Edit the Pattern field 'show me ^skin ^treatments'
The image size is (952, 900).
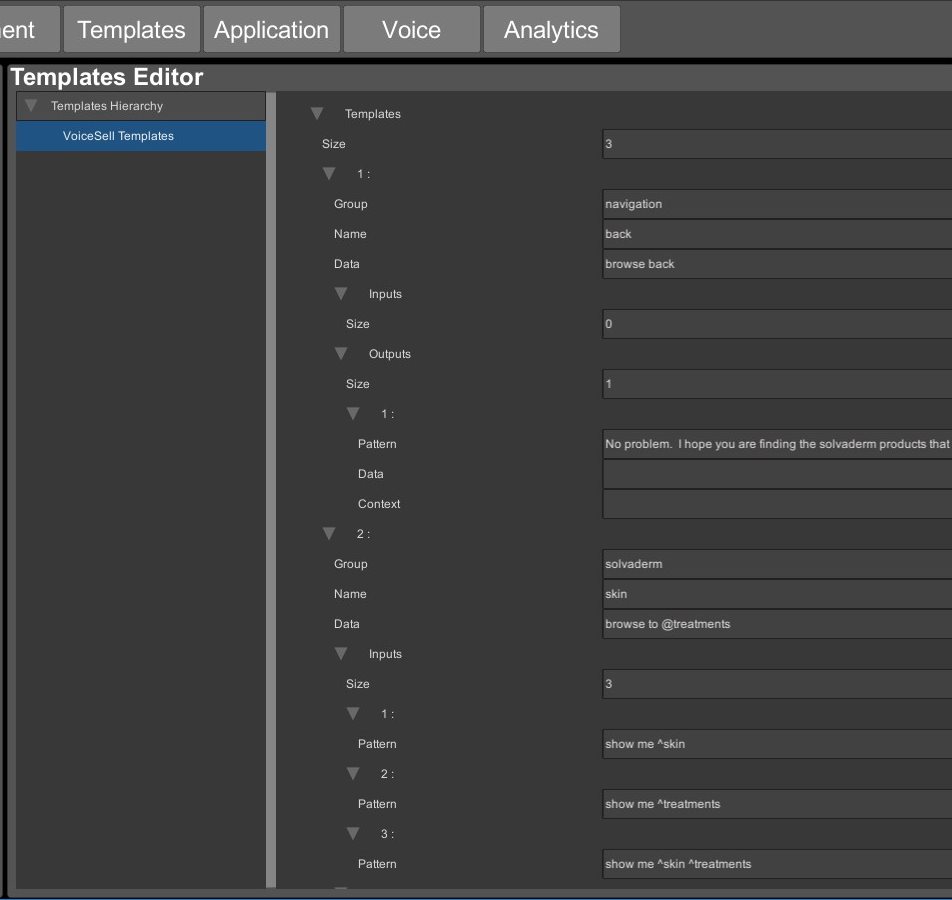[777, 864]
